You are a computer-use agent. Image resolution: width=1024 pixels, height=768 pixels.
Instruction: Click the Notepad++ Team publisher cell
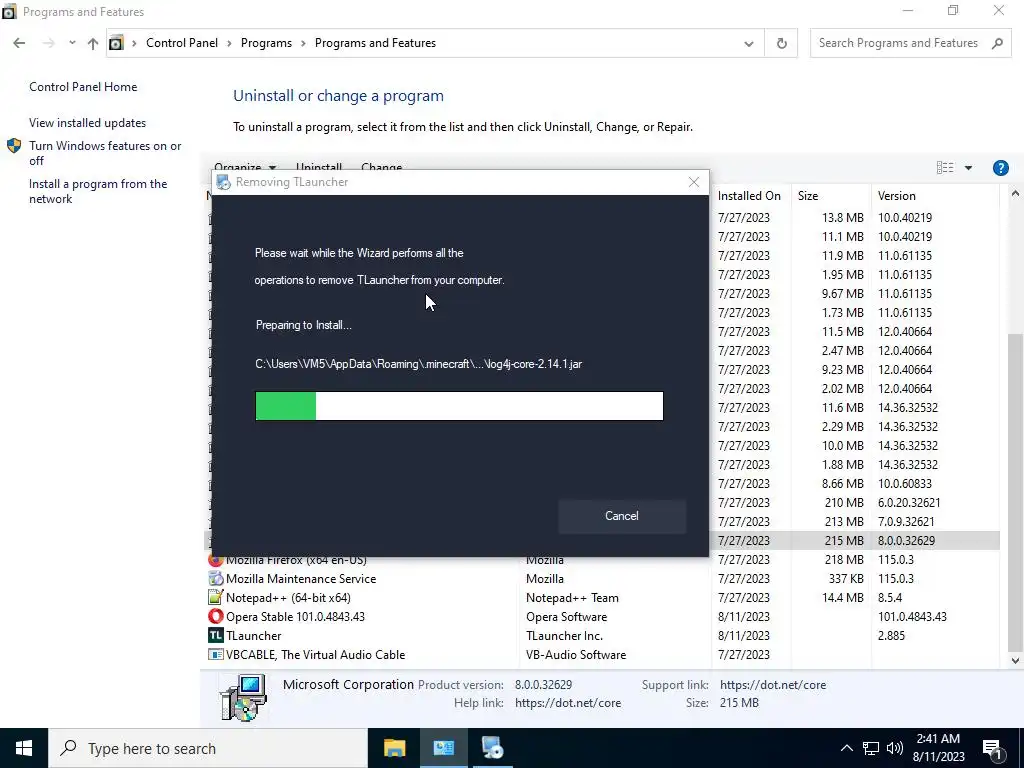pyautogui.click(x=572, y=598)
